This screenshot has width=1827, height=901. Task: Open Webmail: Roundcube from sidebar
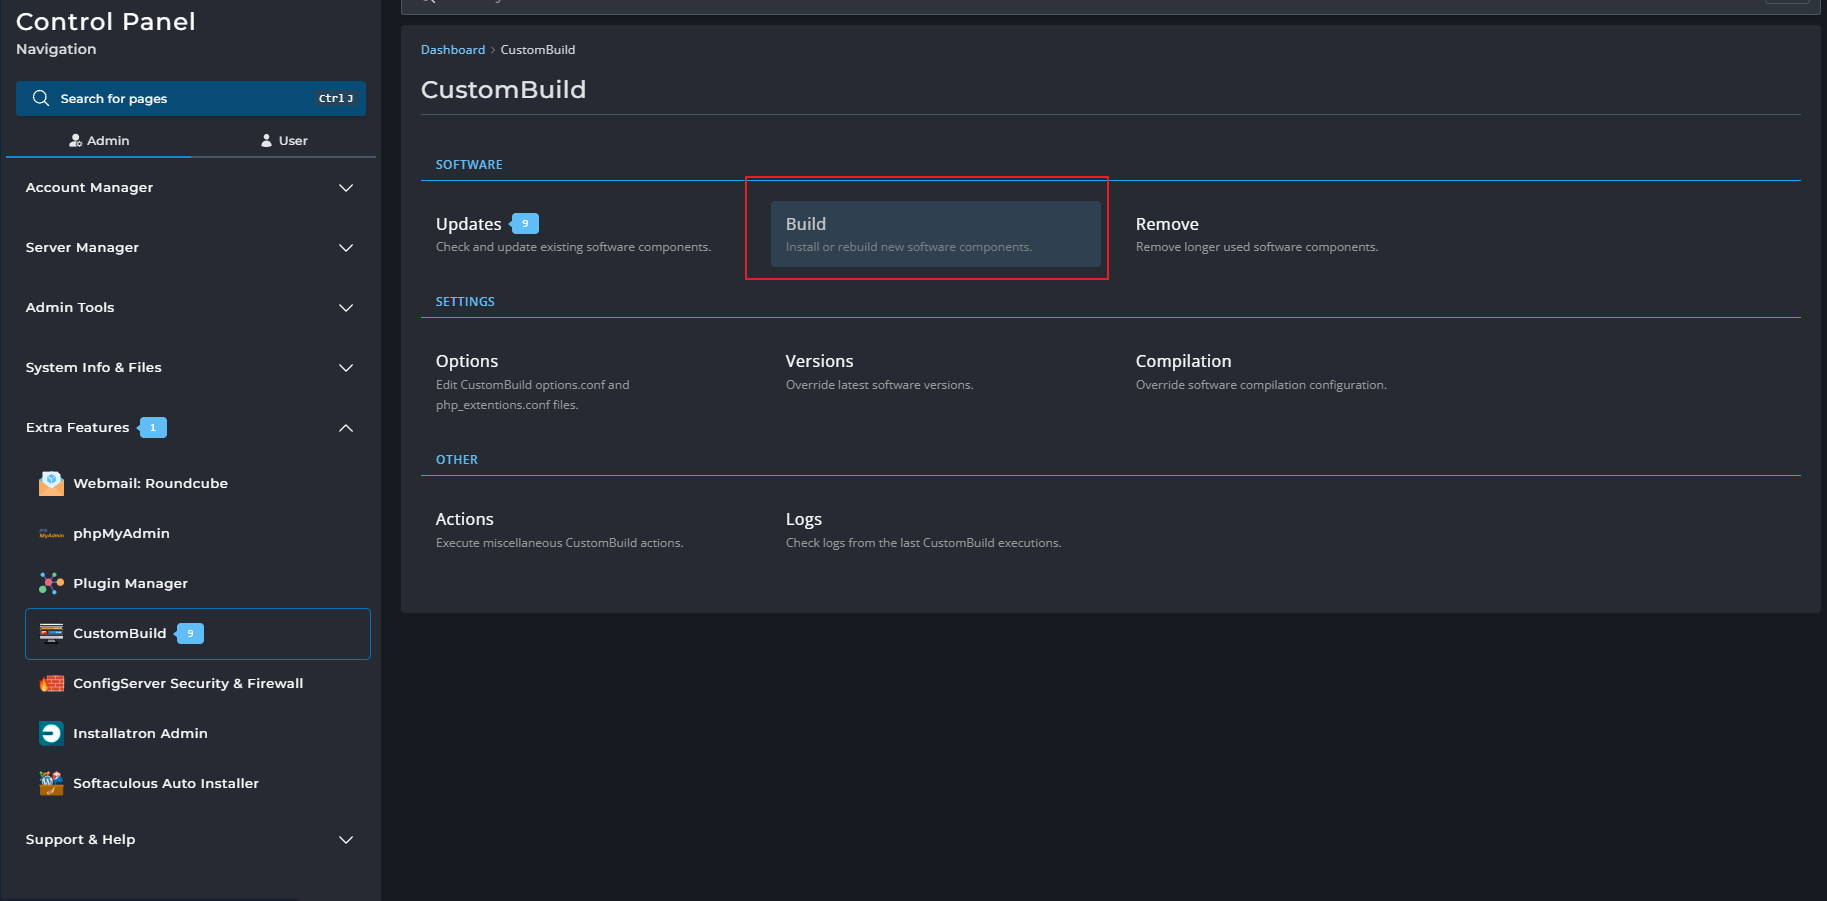(198, 483)
